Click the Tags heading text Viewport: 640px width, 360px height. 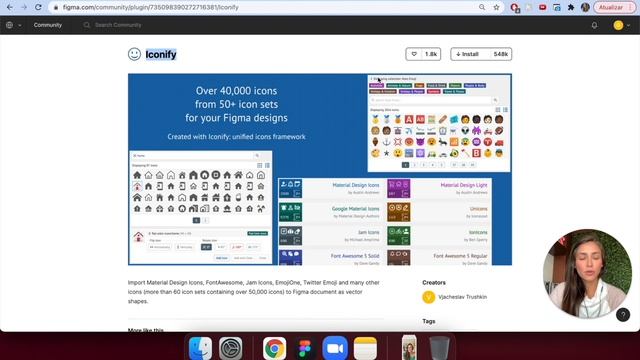click(429, 321)
